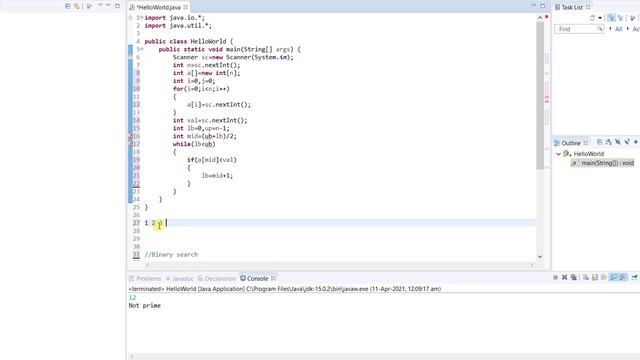Minimize the Package Explorer panel
Screen dimensions: 640x360
tap(109, 6)
